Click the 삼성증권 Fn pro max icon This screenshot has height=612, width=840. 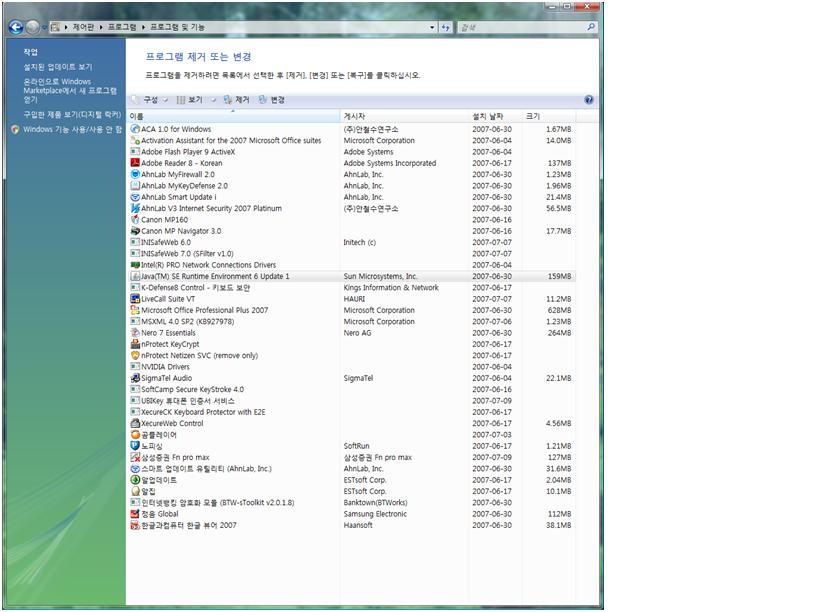[135, 457]
